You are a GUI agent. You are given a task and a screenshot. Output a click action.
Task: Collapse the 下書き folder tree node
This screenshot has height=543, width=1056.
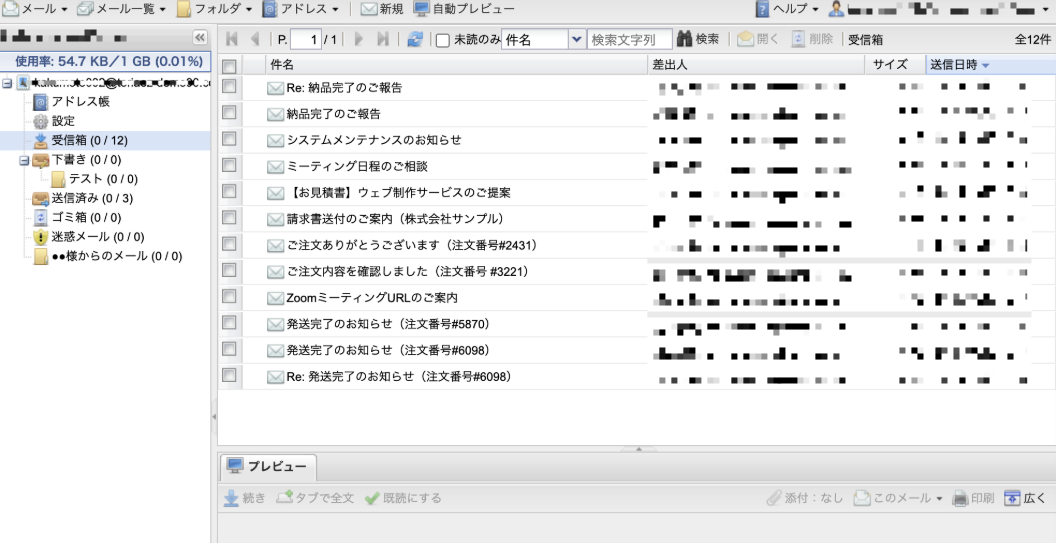point(24,160)
